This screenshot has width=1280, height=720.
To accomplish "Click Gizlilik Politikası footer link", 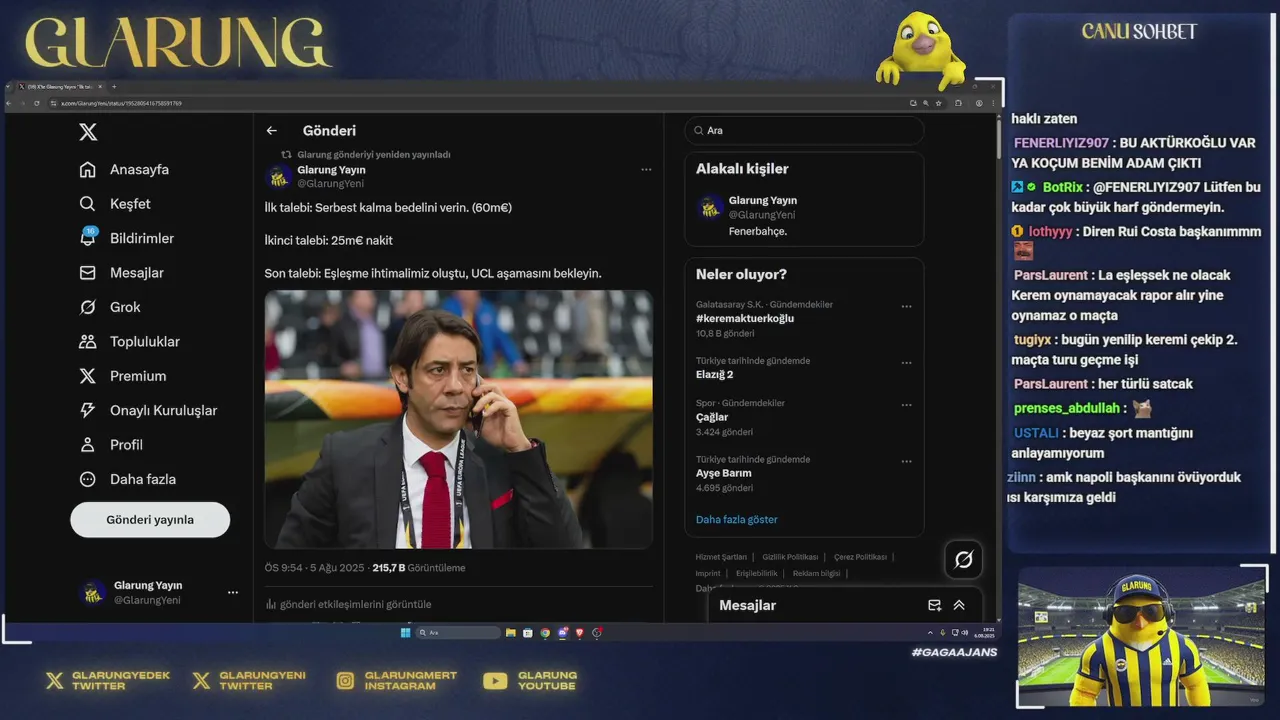I will (790, 557).
